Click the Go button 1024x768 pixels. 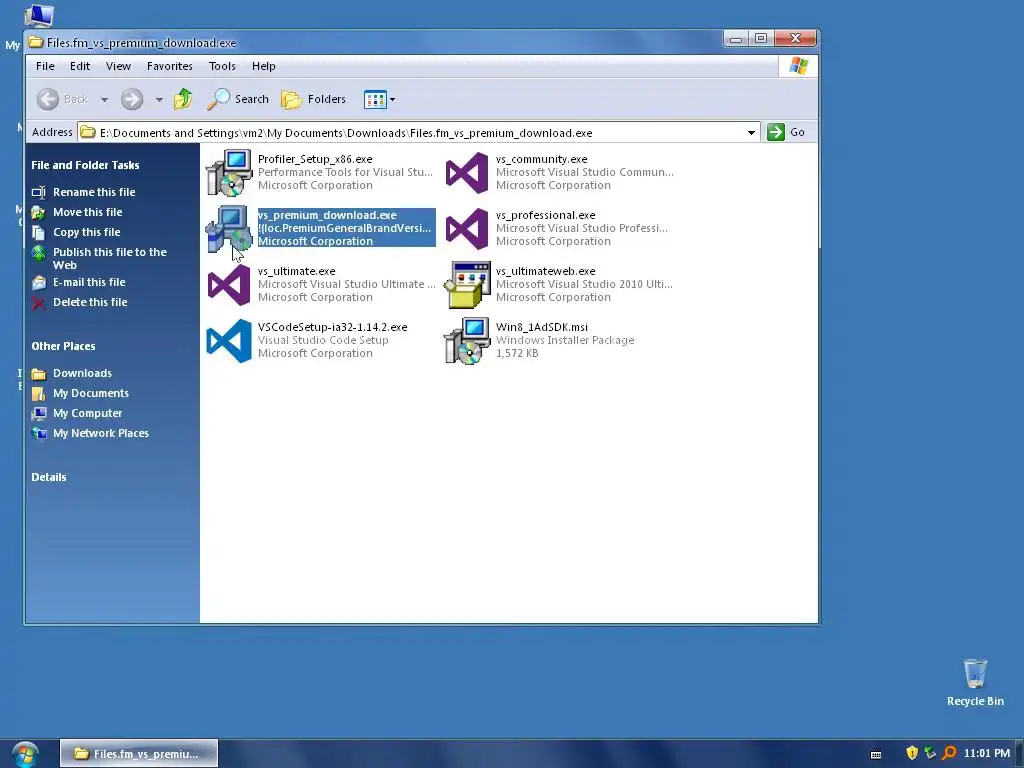tap(786, 132)
